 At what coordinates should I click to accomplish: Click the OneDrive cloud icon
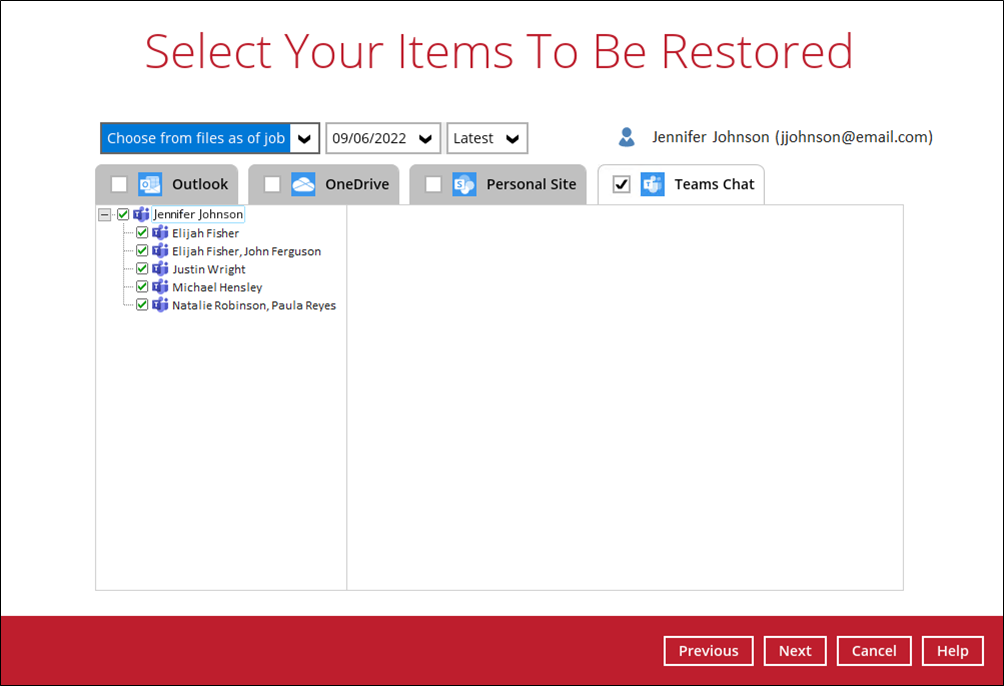[x=303, y=184]
